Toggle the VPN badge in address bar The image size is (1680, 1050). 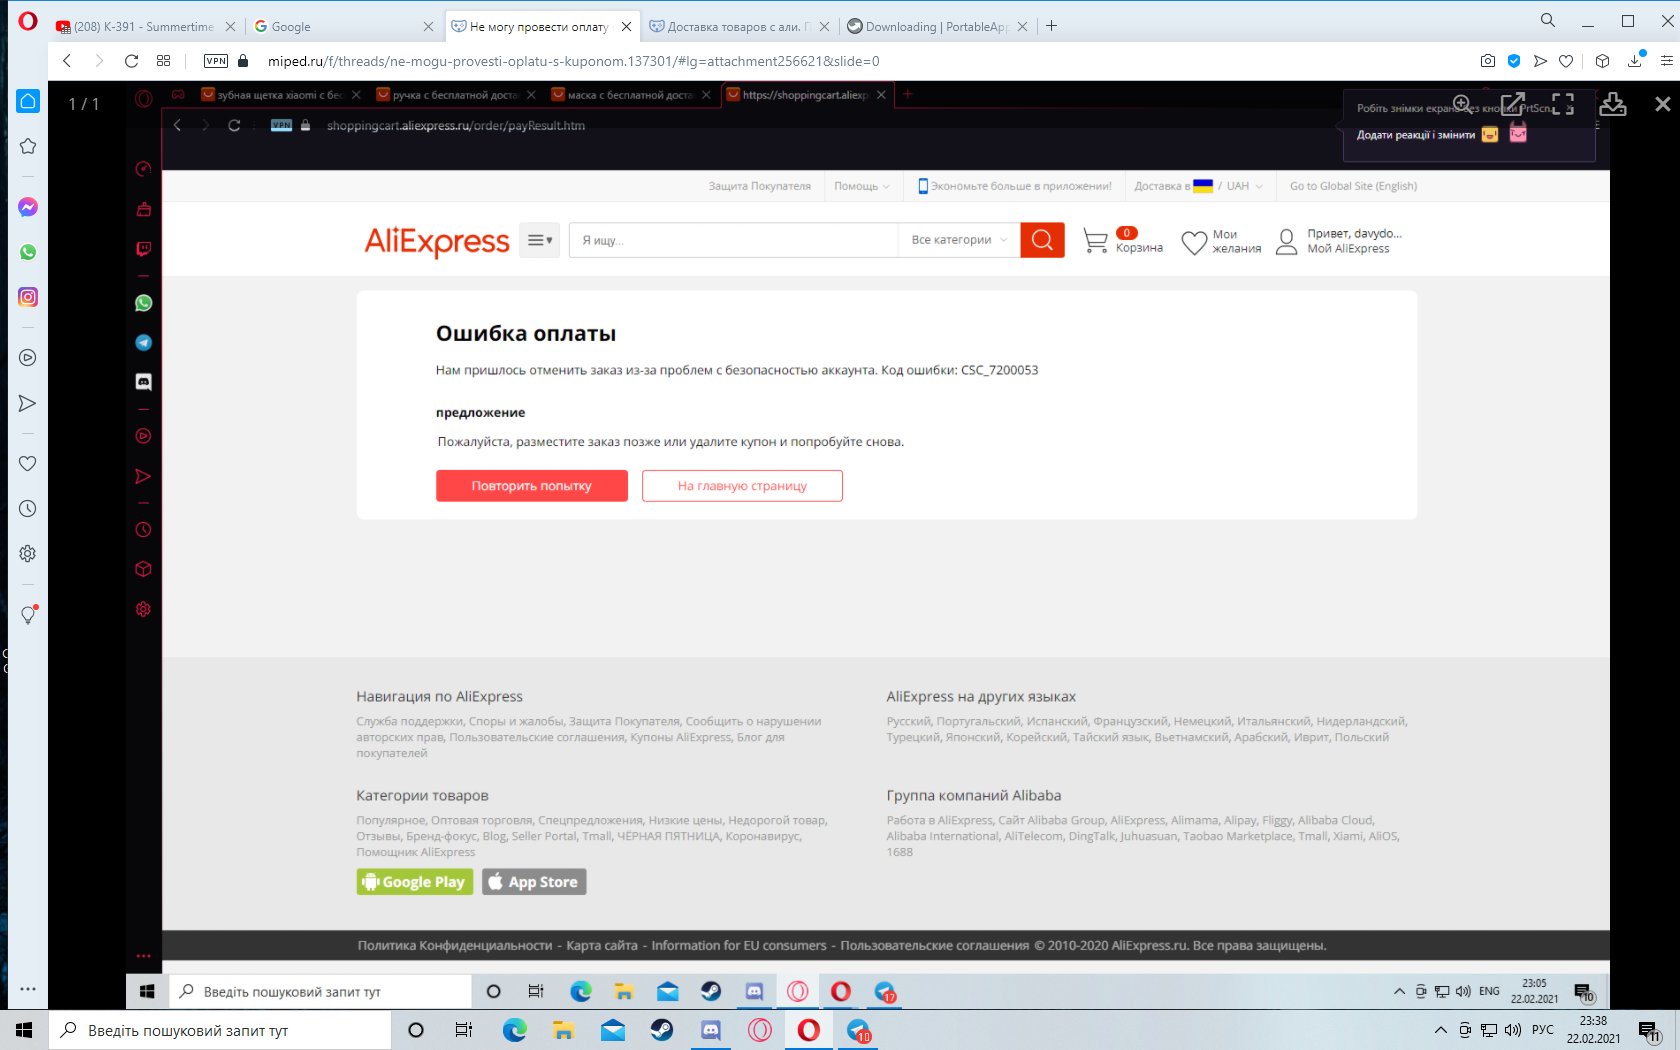(216, 61)
